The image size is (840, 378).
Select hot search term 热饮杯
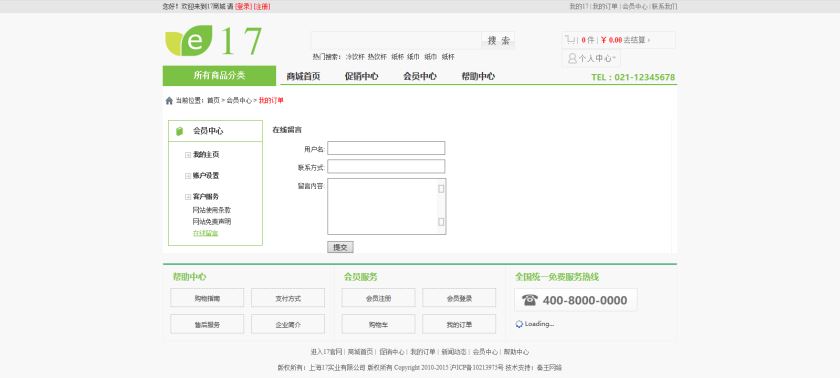[x=377, y=57]
